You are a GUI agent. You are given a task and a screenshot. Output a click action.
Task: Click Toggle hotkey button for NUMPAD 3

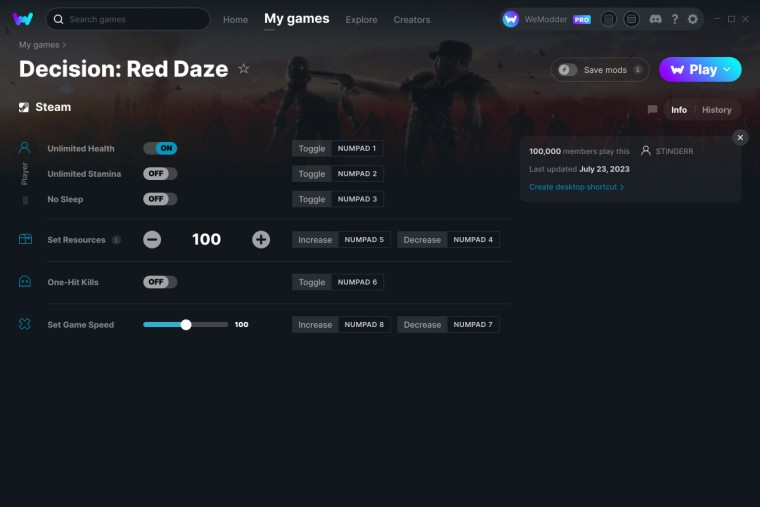[338, 199]
